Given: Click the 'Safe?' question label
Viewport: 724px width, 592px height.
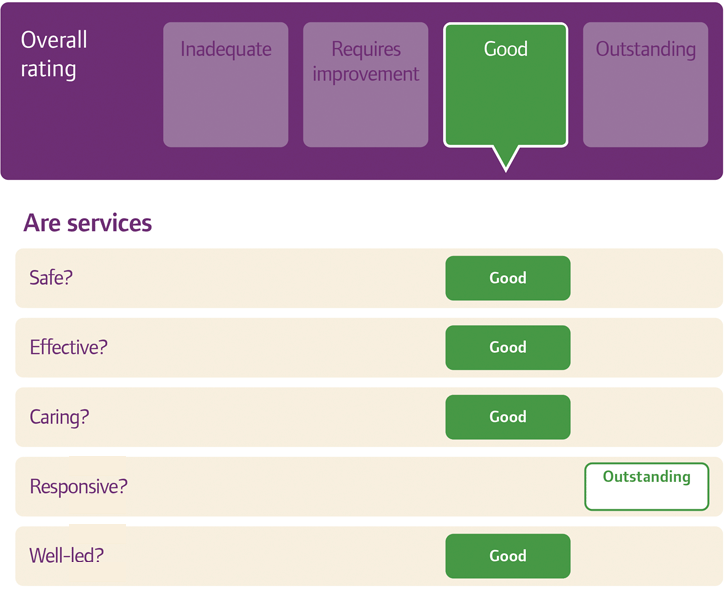Looking at the screenshot, I should coord(51,278).
